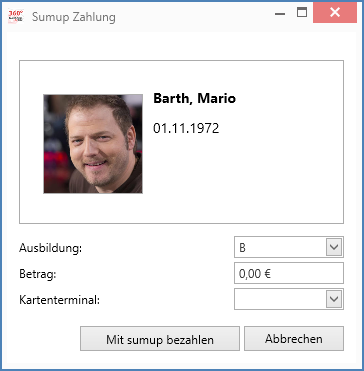Screen dimensions: 364x371
Task: Click the customer photo thumbnail
Action: coord(93,144)
